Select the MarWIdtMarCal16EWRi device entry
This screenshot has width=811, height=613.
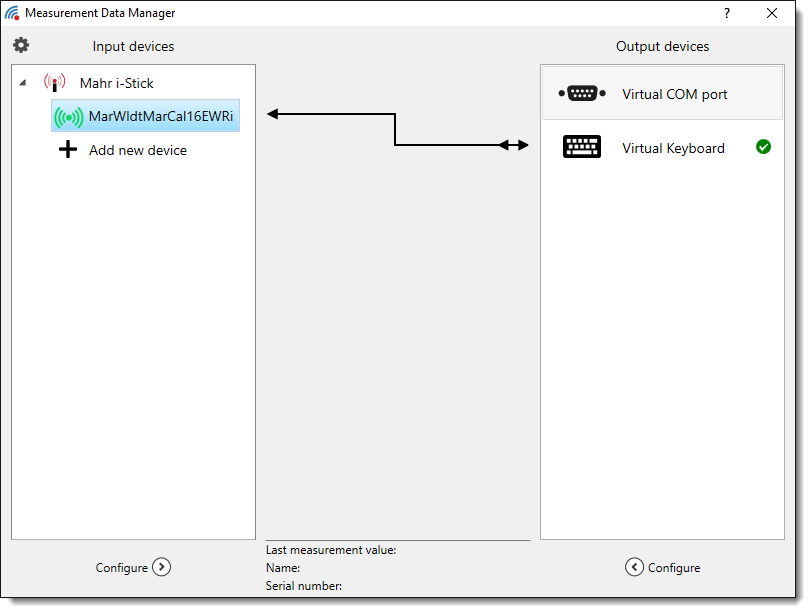161,116
